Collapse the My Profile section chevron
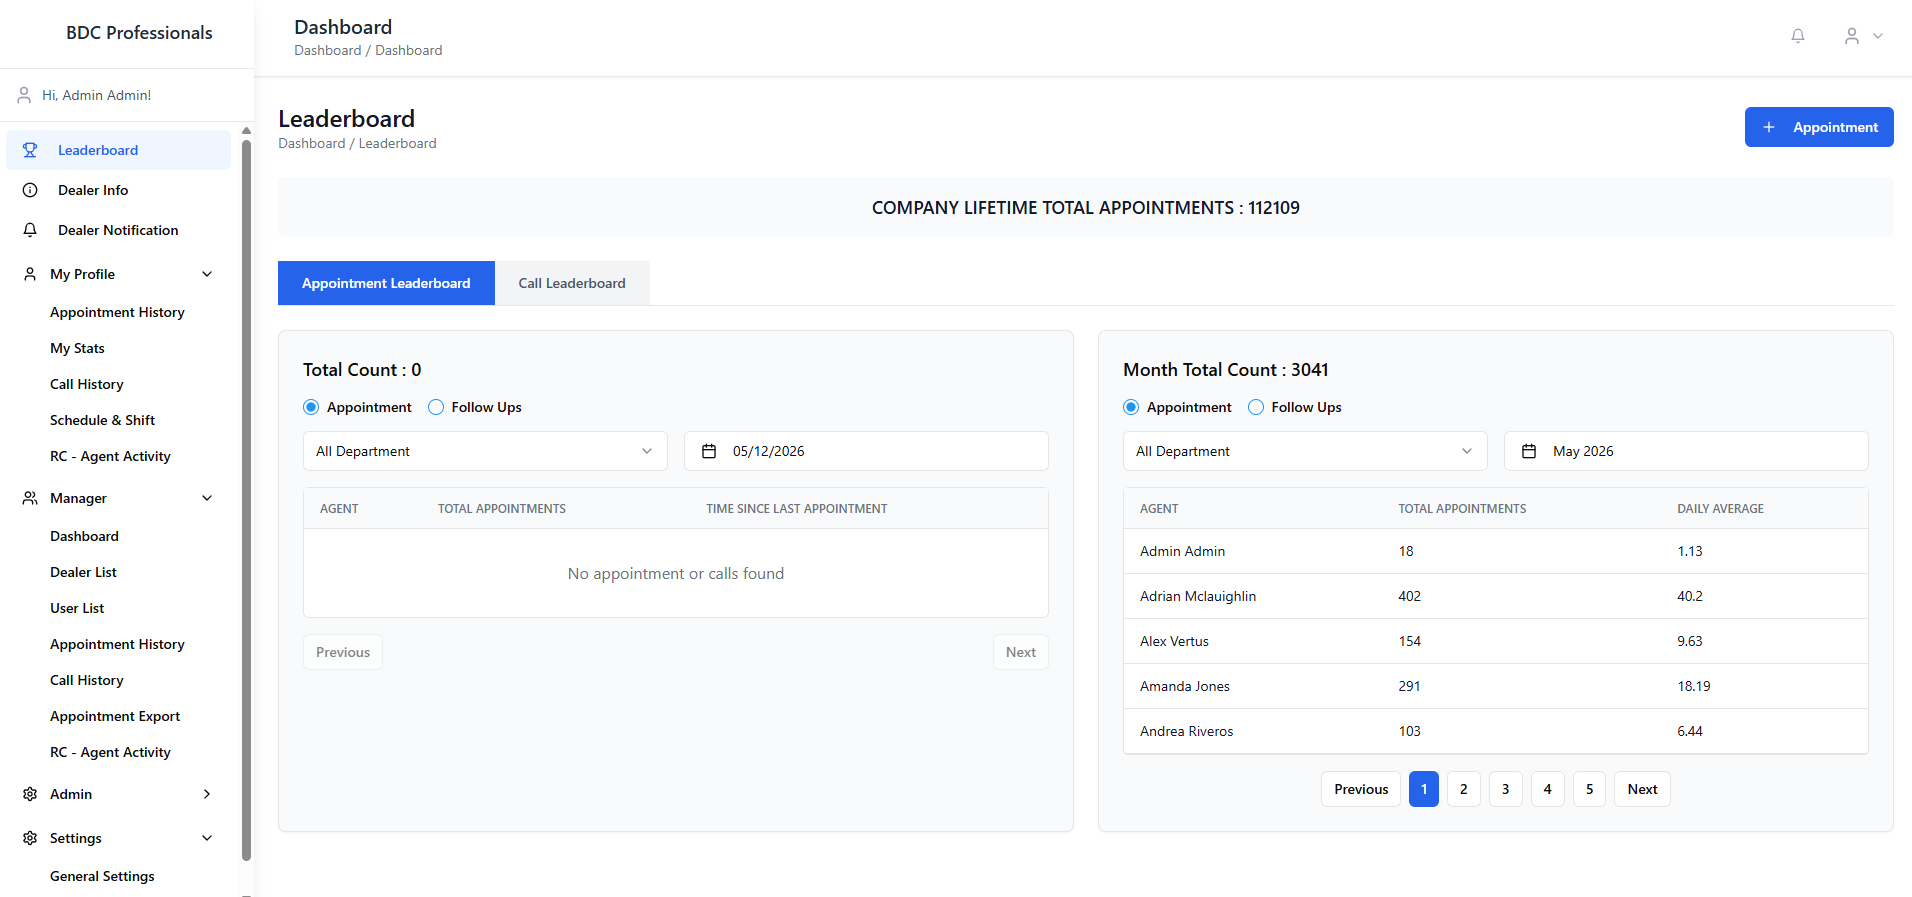Viewport: 1912px width, 897px height. coord(207,274)
